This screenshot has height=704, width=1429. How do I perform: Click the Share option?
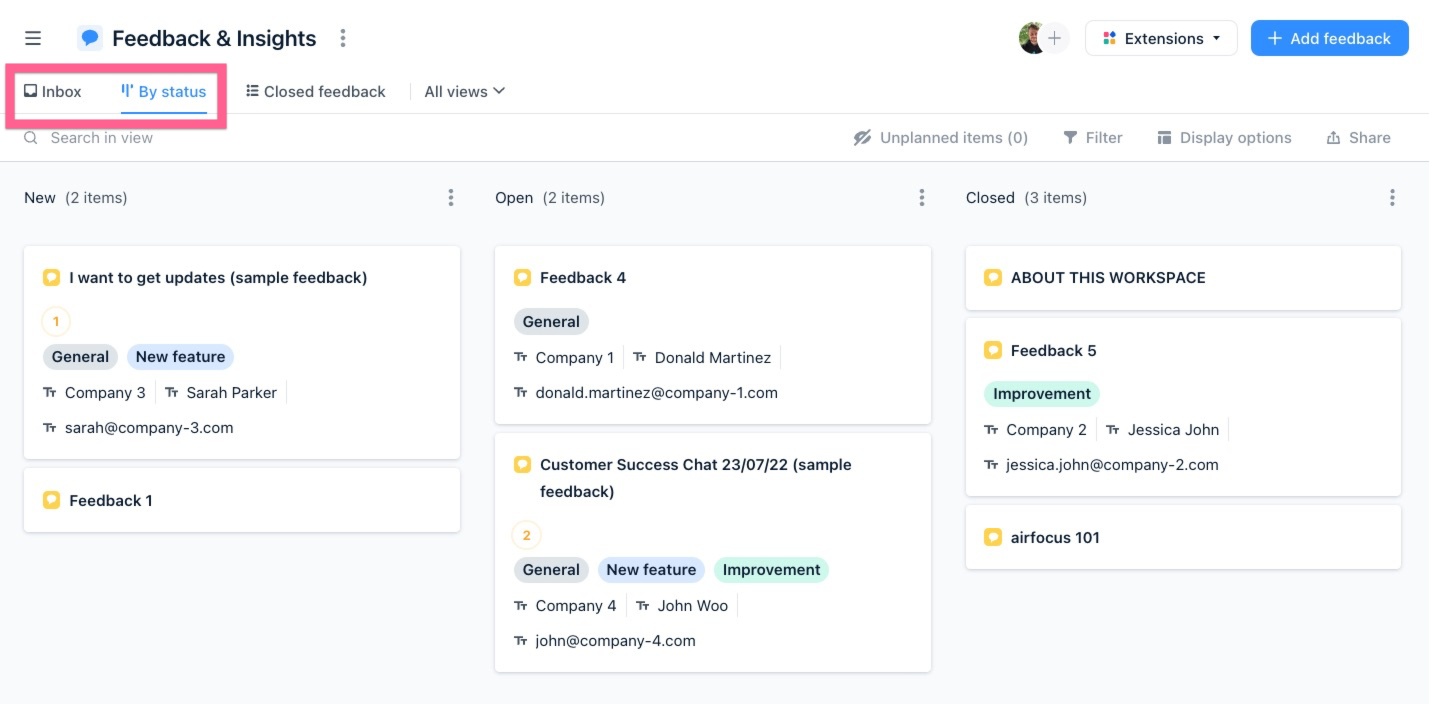(x=1358, y=137)
